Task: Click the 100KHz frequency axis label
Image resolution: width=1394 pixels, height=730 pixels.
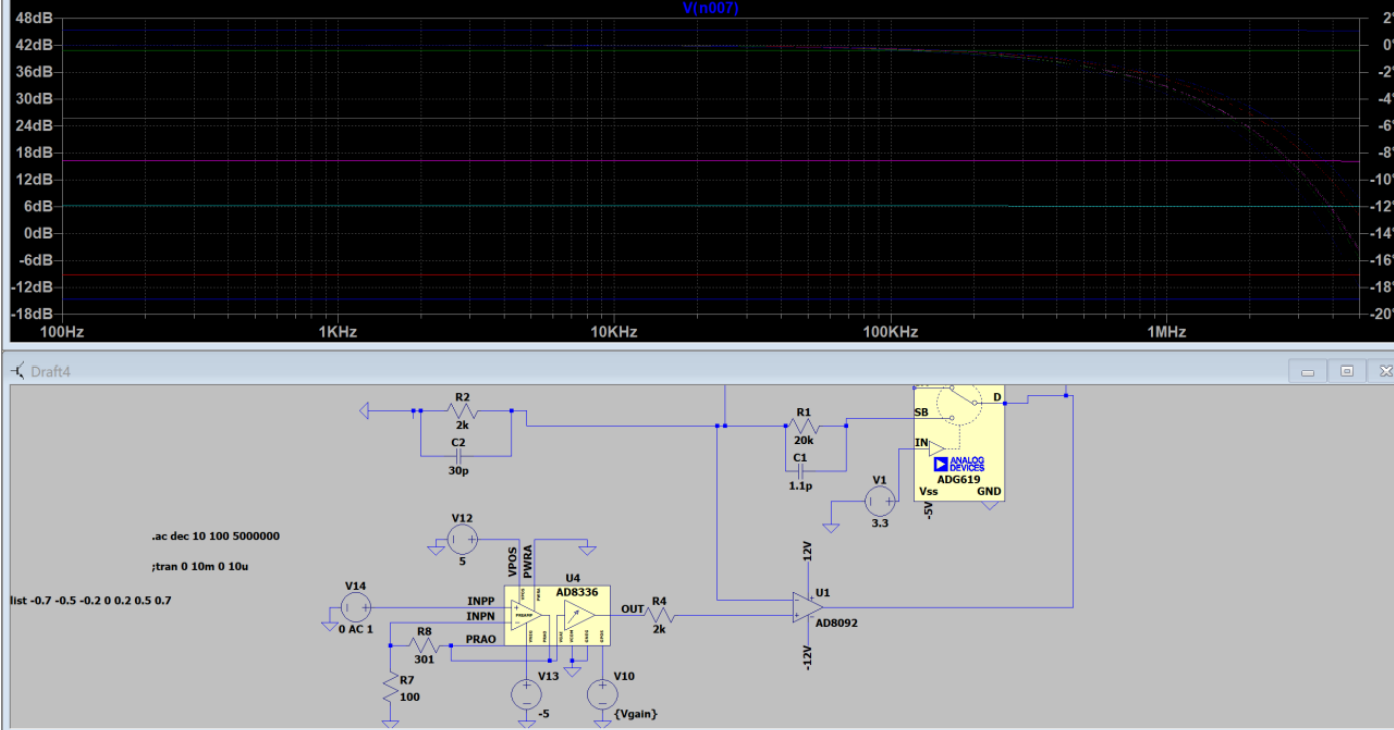Action: (889, 332)
